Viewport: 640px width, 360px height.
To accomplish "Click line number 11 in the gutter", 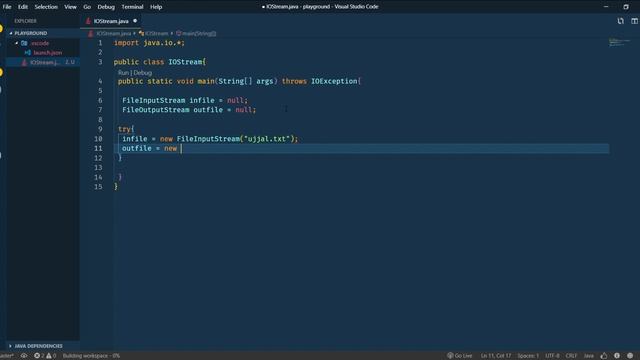I will 98,148.
